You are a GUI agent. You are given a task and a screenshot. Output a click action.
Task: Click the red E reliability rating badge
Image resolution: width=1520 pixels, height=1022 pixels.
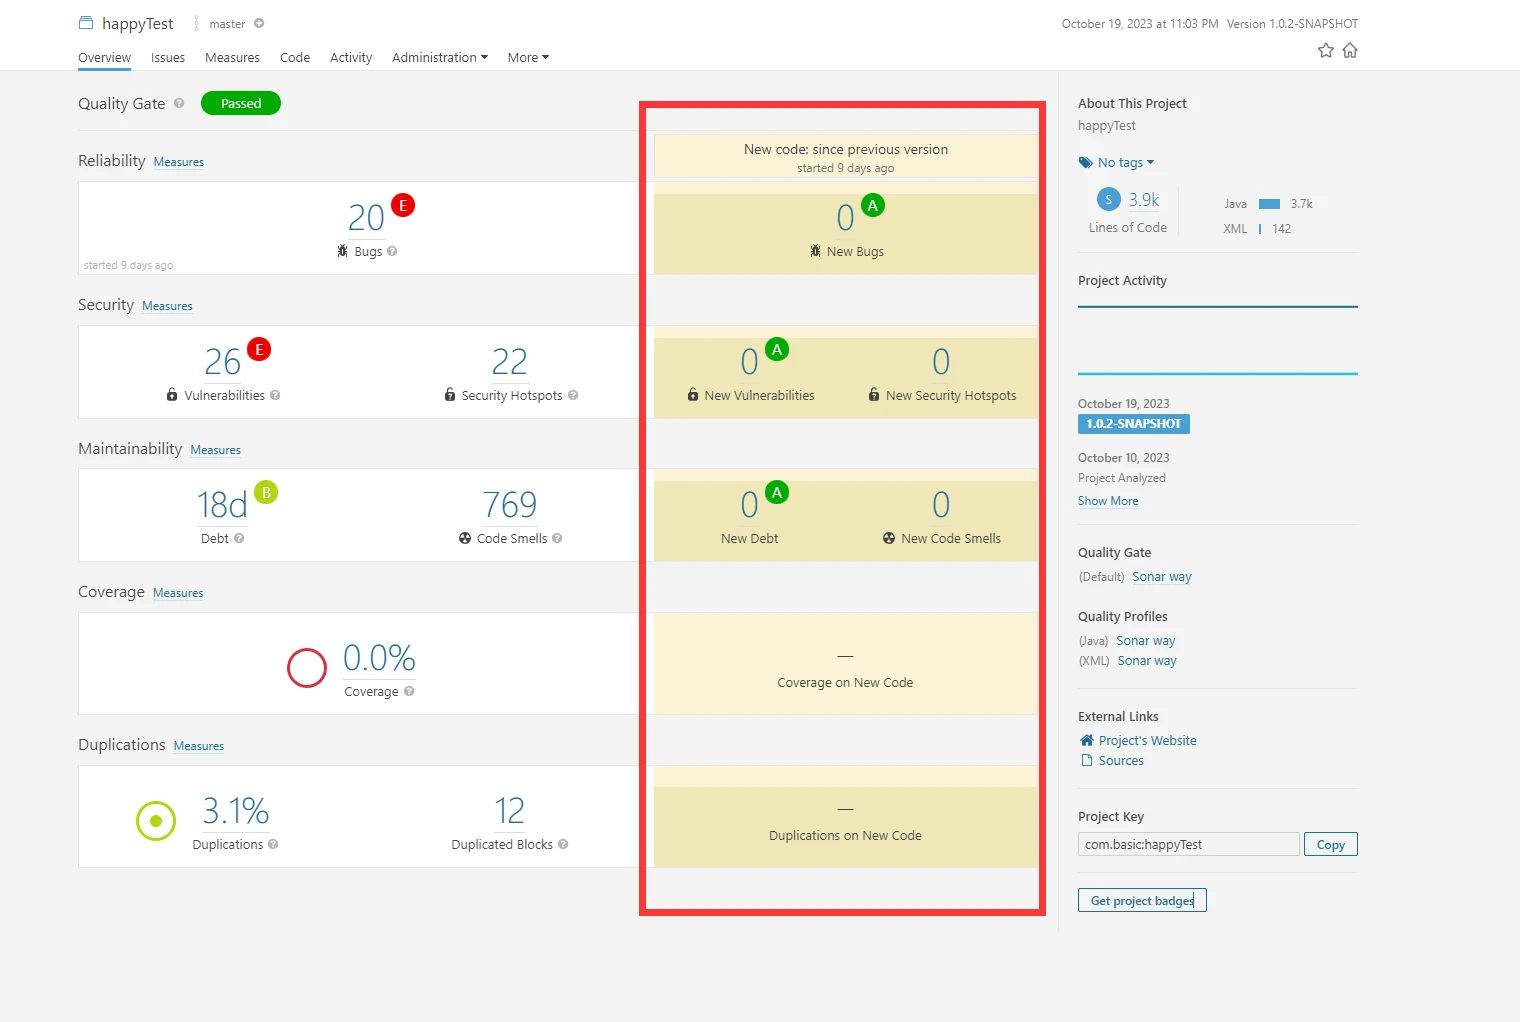[x=403, y=205]
